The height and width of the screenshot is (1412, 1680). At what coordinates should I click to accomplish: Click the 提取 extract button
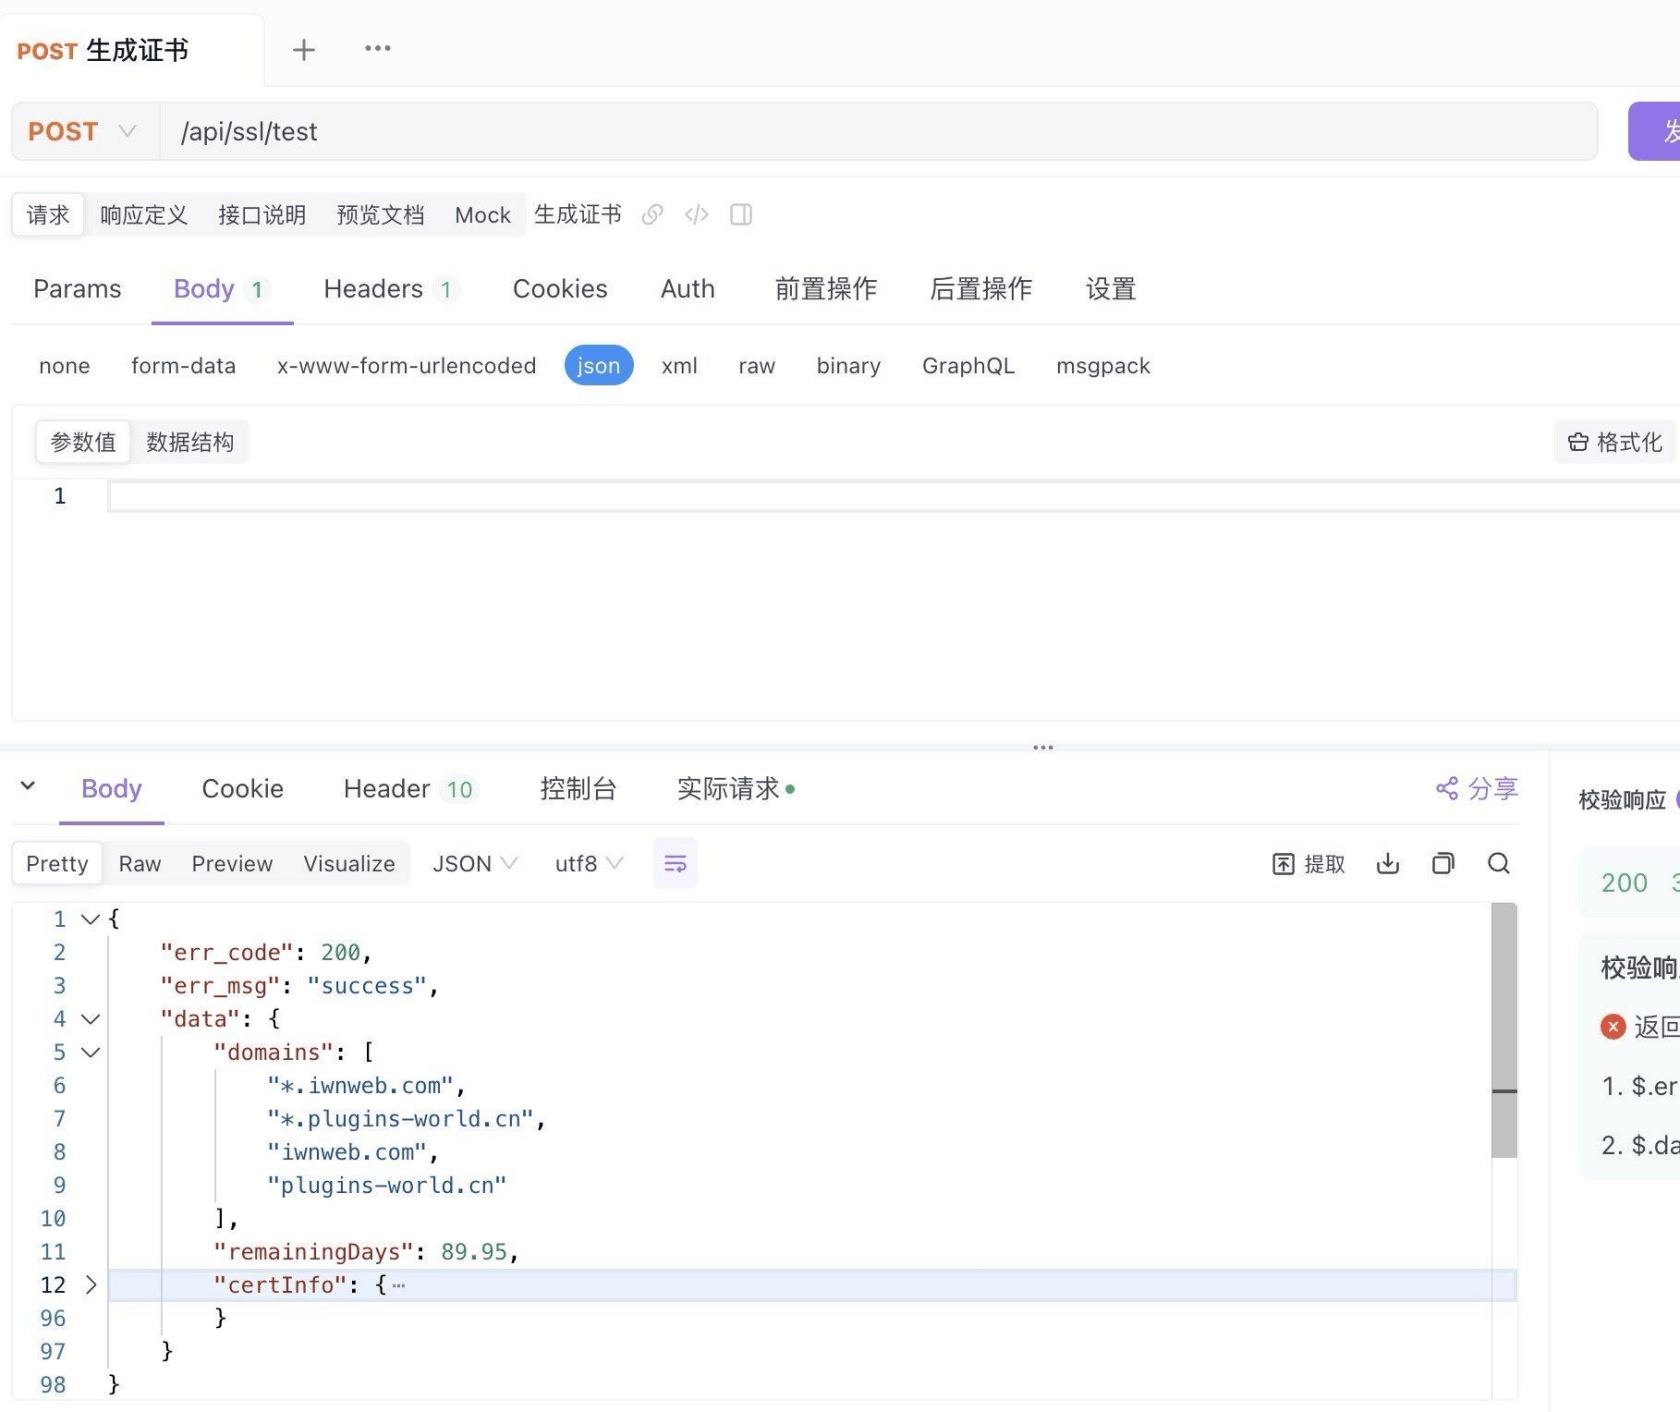(x=1308, y=864)
